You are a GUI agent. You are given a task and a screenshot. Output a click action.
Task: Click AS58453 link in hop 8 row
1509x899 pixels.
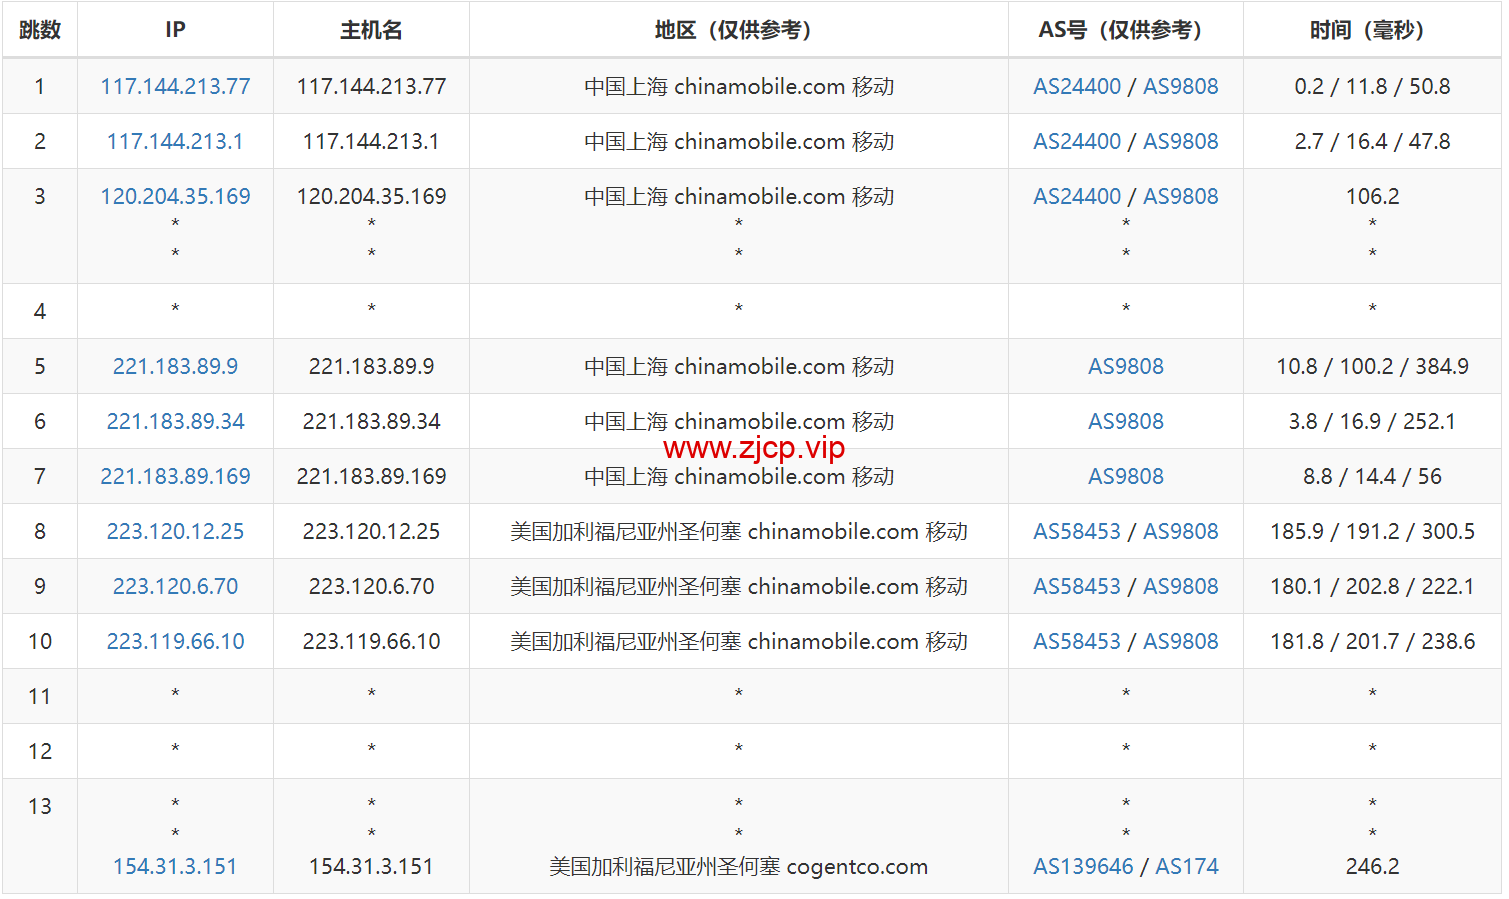click(1077, 532)
